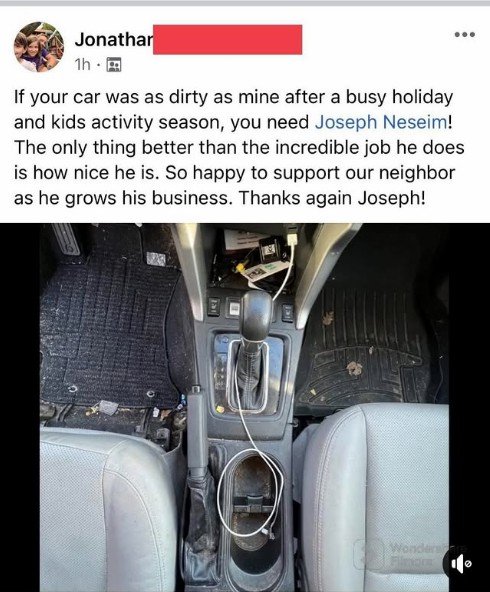
Task: Click the right grey seat cushion
Action: pos(376,495)
